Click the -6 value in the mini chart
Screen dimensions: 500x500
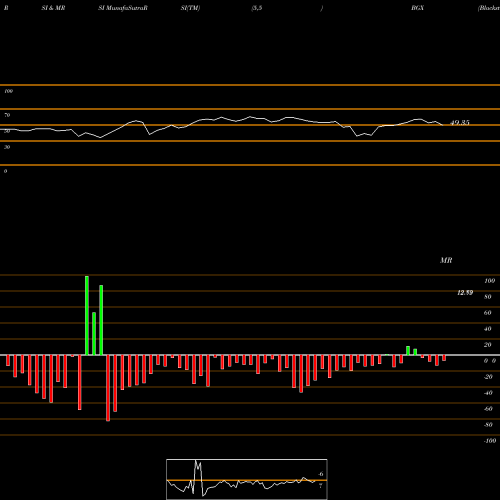[320, 474]
